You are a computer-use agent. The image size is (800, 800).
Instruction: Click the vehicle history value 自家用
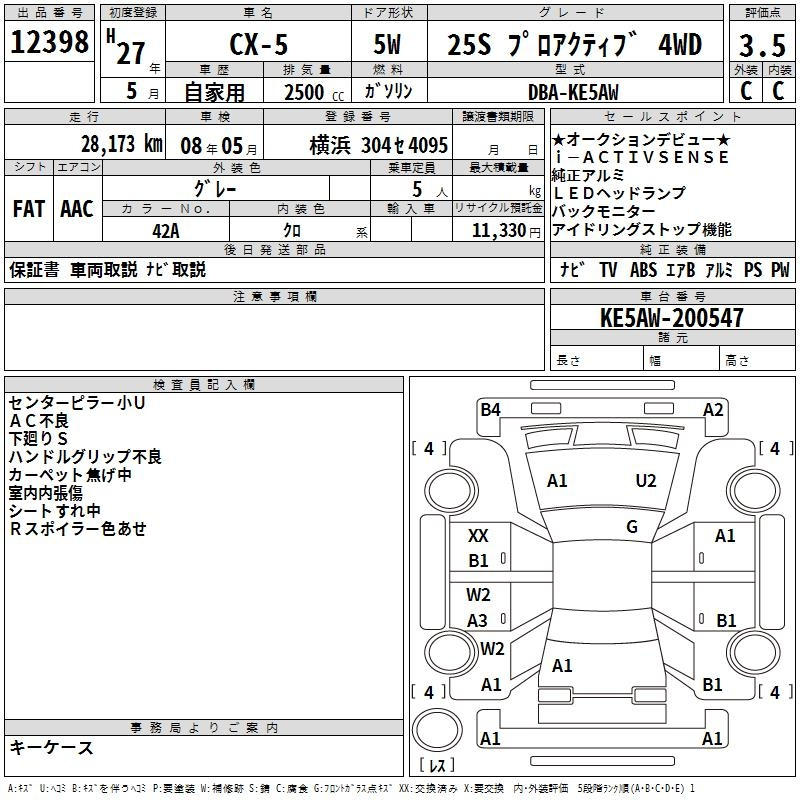214,92
